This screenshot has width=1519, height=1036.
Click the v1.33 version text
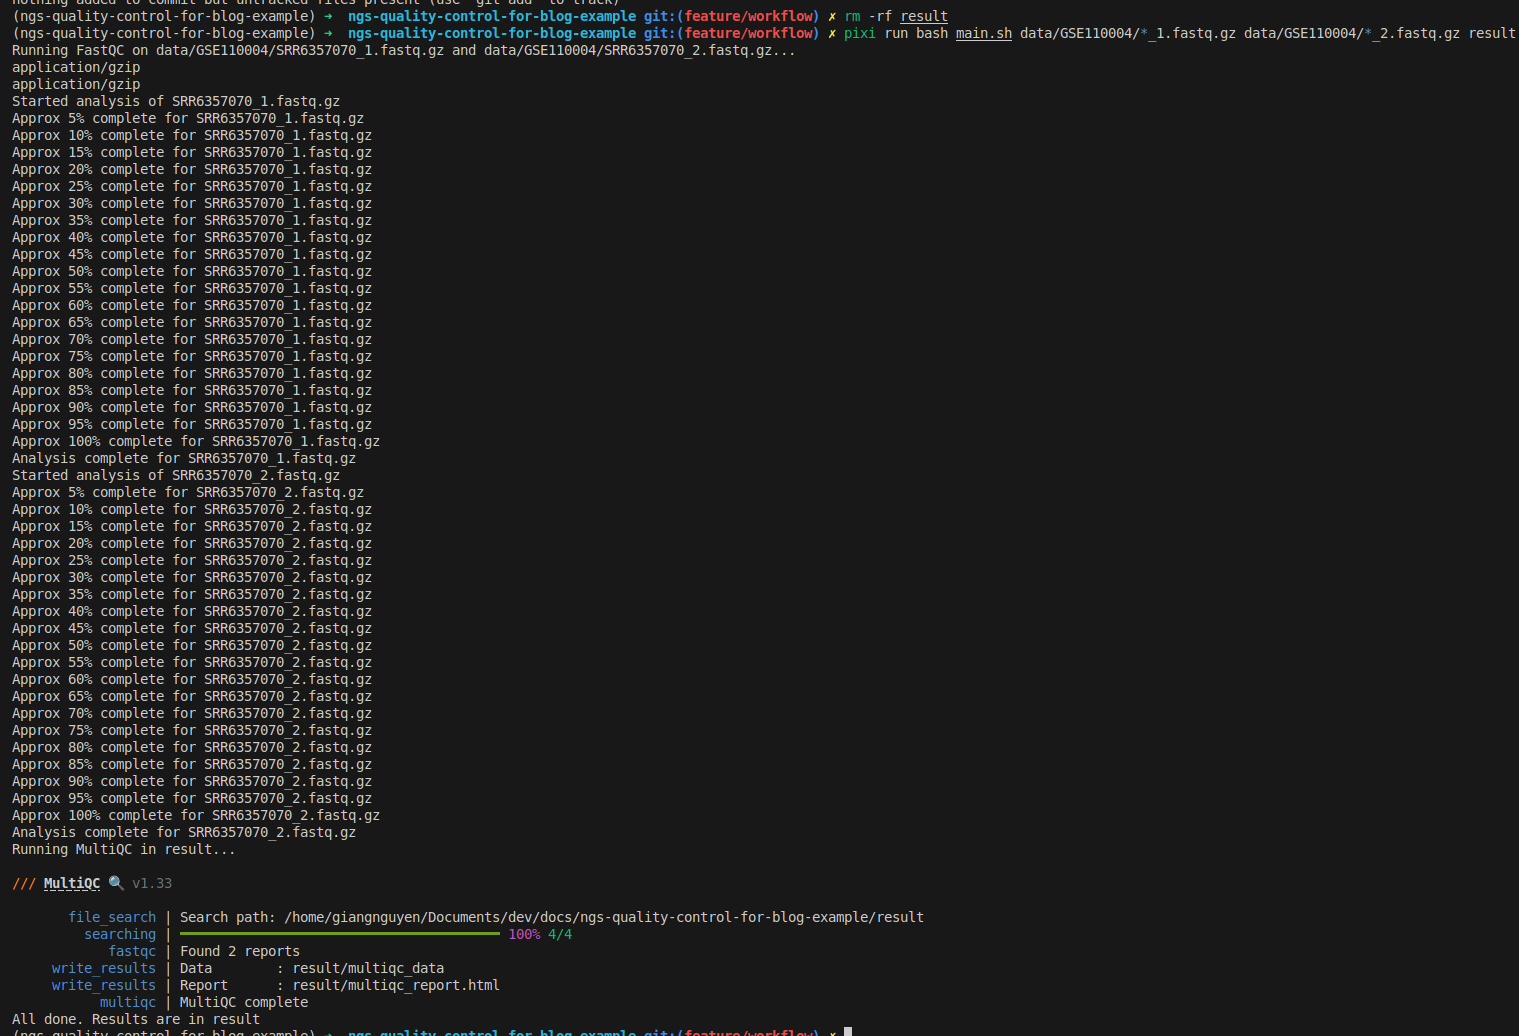152,883
